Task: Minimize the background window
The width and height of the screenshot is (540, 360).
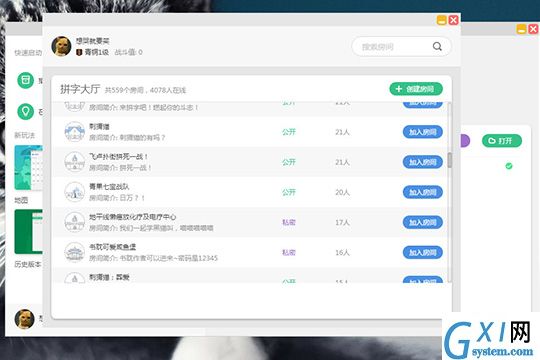Action: [x=521, y=29]
